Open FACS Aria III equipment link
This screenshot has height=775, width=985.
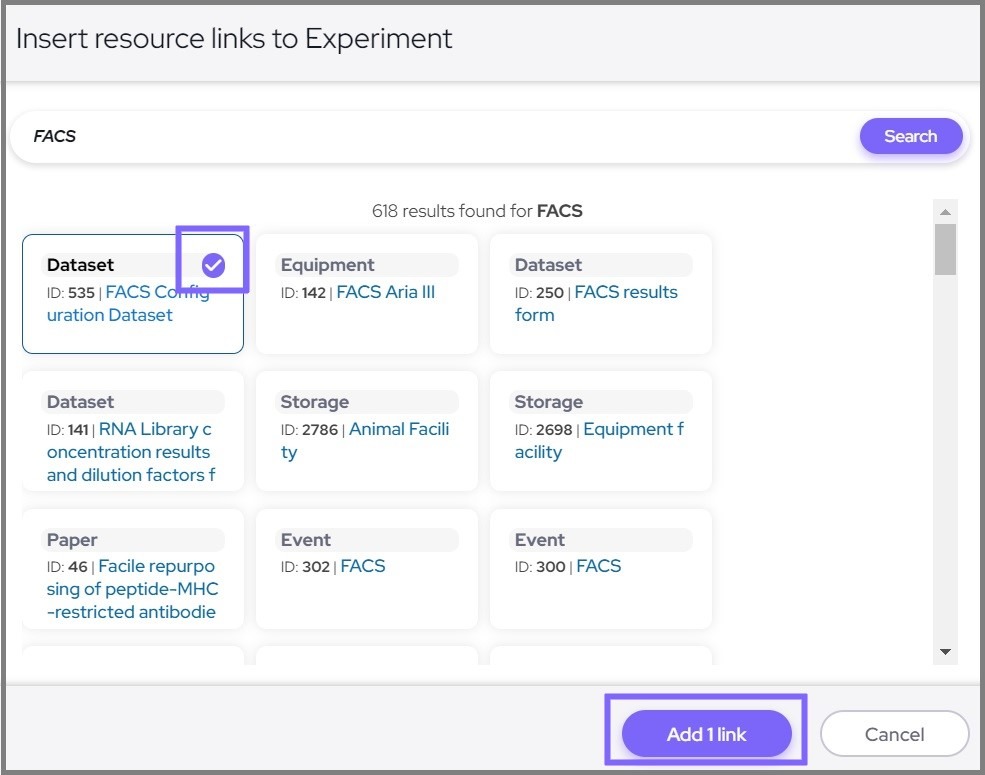click(385, 292)
